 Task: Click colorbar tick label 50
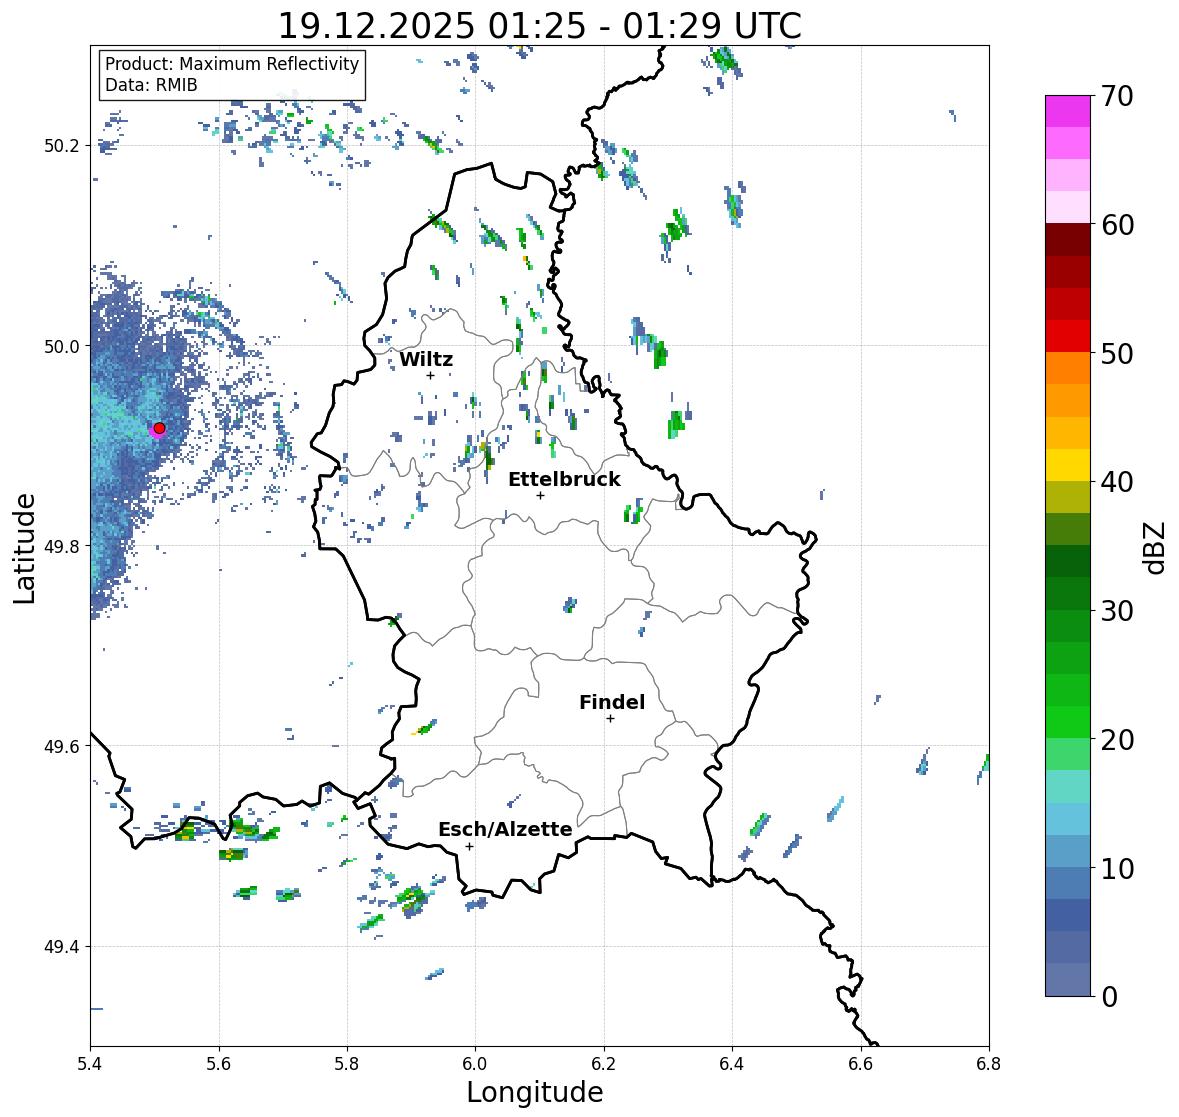[x=1117, y=353]
